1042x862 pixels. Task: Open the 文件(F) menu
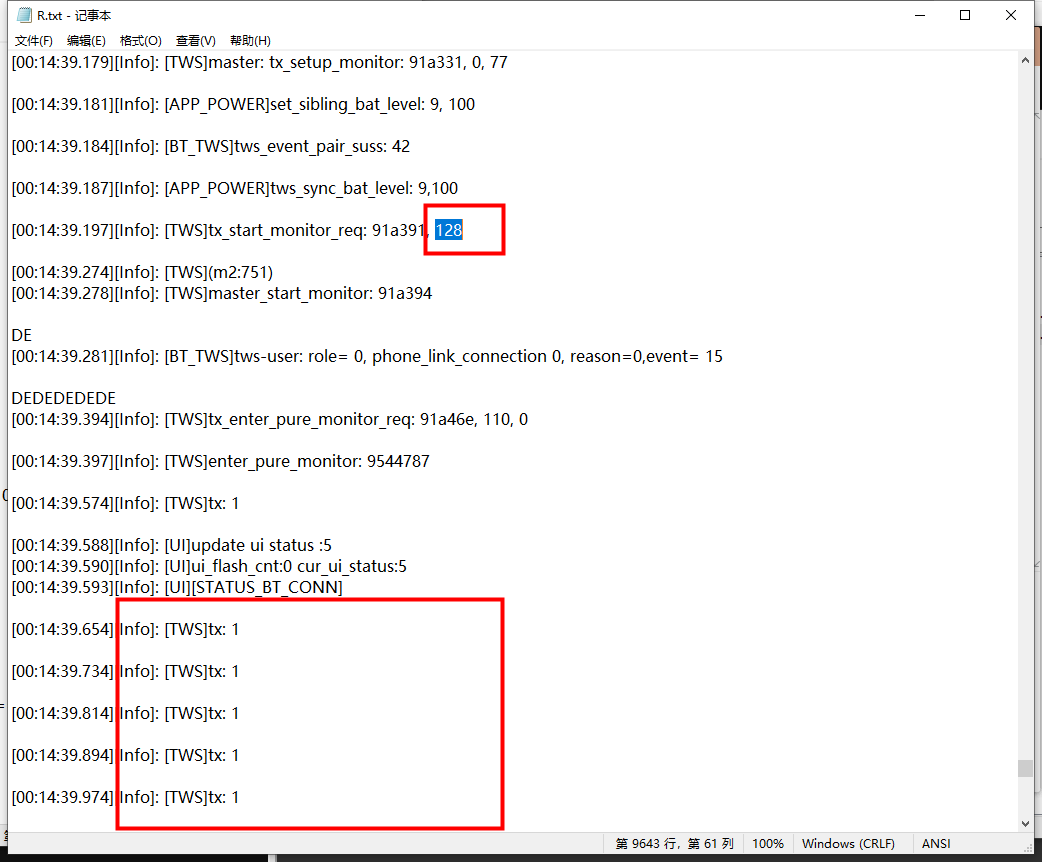tap(34, 41)
